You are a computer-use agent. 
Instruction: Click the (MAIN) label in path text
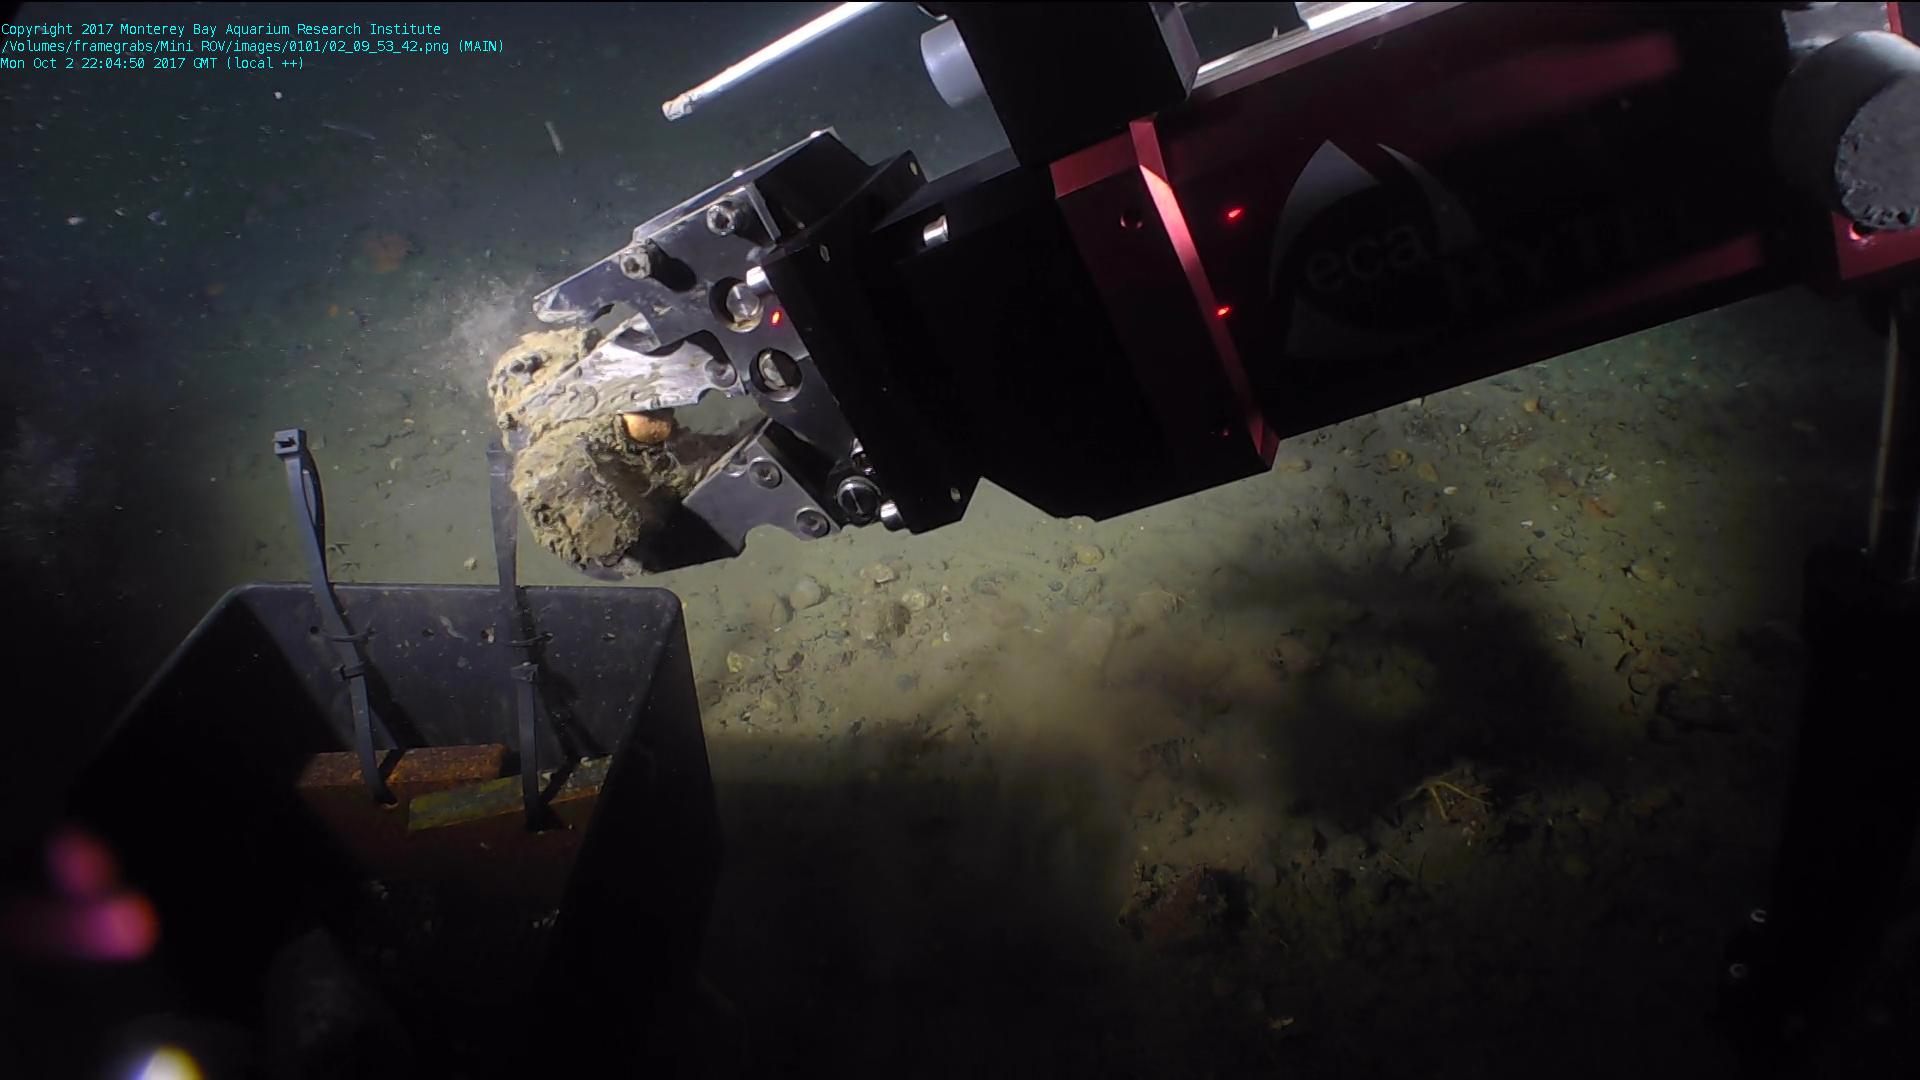[481, 46]
